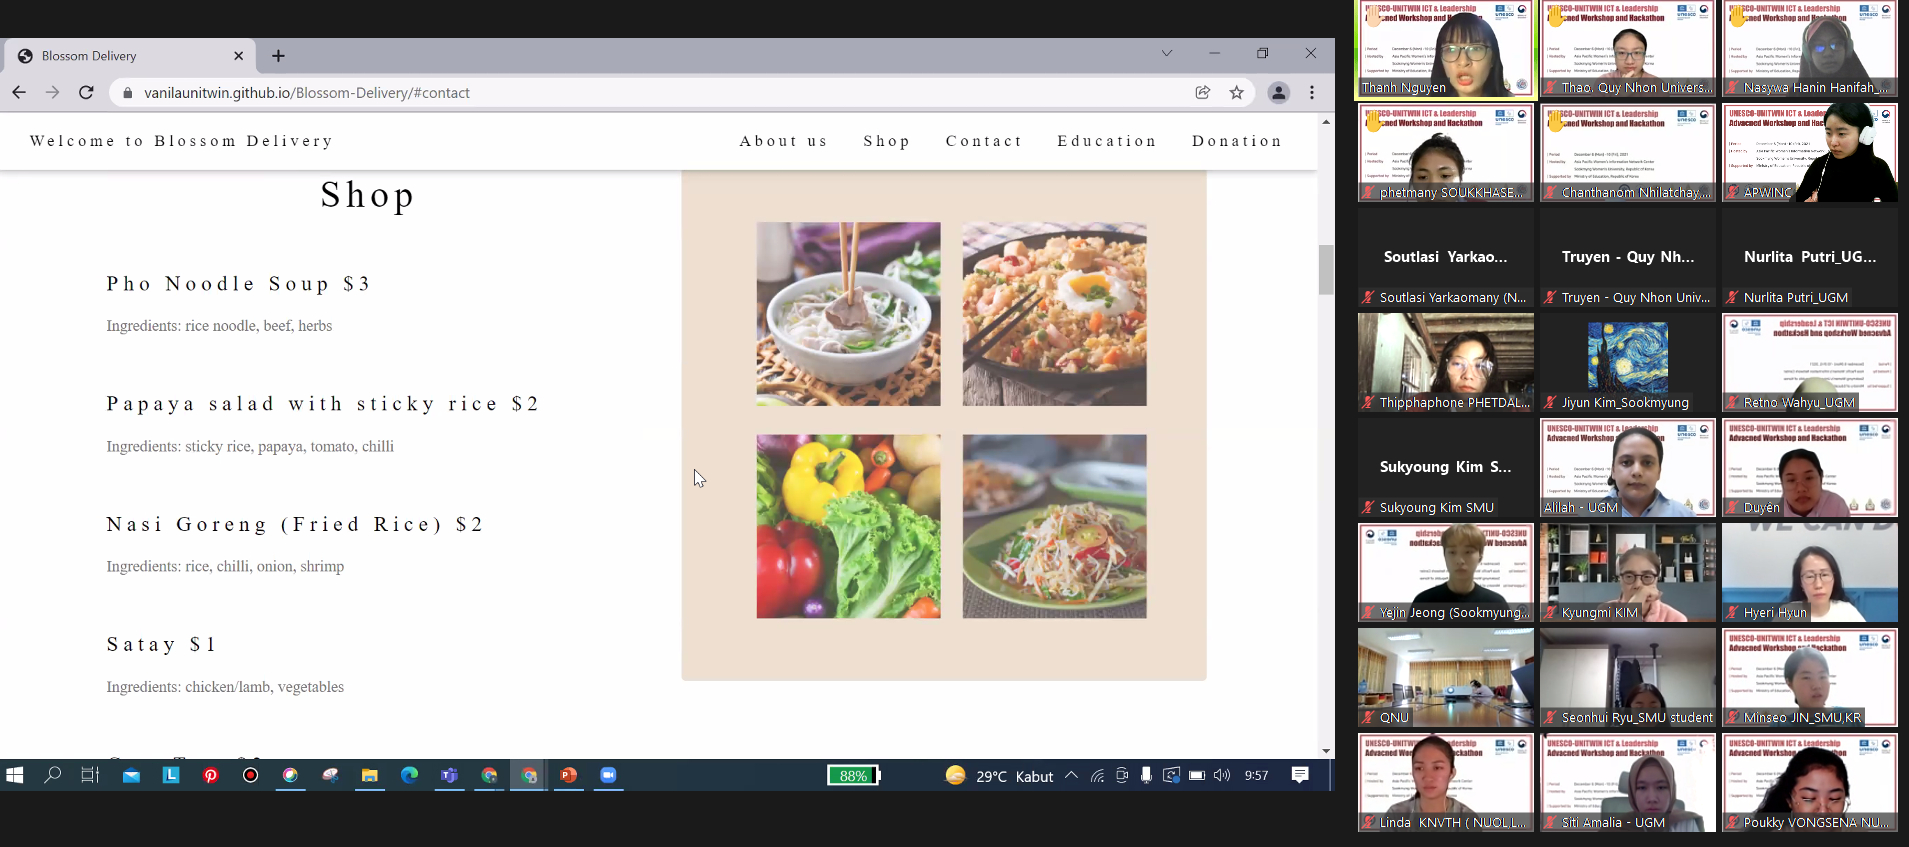Screen dimensions: 1909x847
Task: Open Chrome three-dot menu
Action: 1312,92
